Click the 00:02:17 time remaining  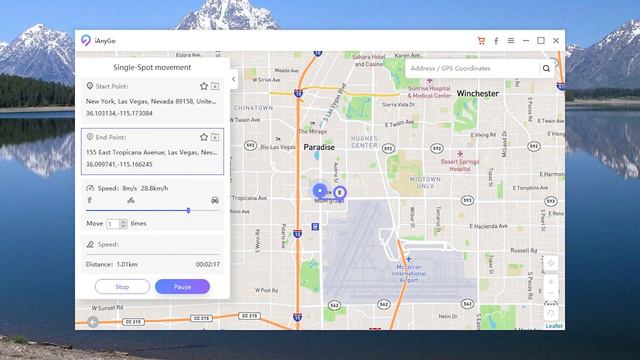pyautogui.click(x=208, y=264)
